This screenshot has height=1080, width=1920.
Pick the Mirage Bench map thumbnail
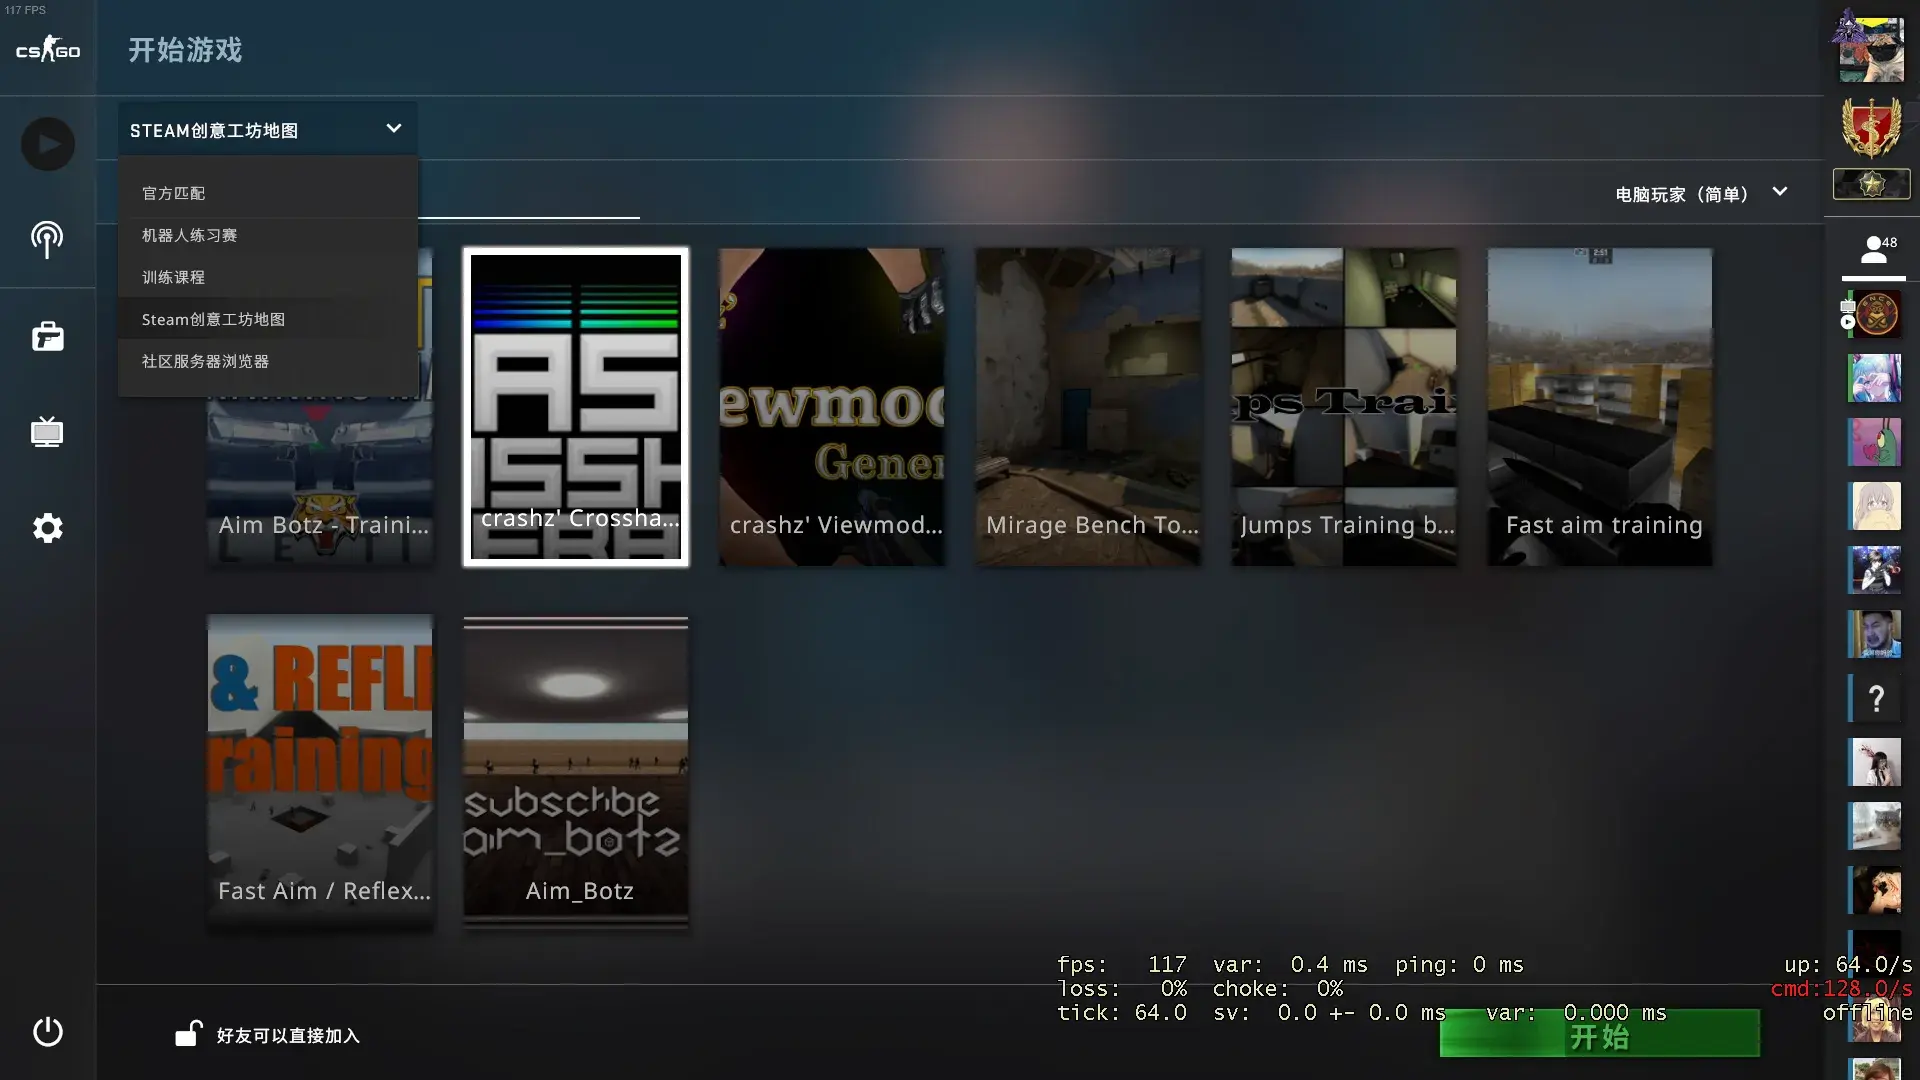pyautogui.click(x=1088, y=406)
